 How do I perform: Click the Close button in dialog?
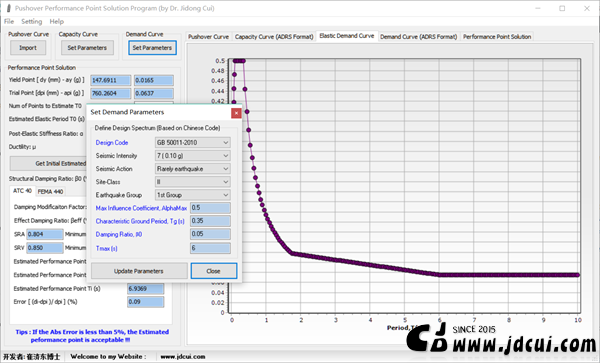click(214, 271)
